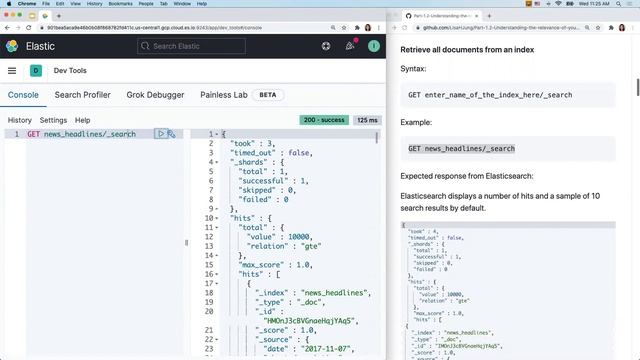The width and height of the screenshot is (640, 360).
Task: Open a new tab in Elastic window
Action: pos(59,16)
